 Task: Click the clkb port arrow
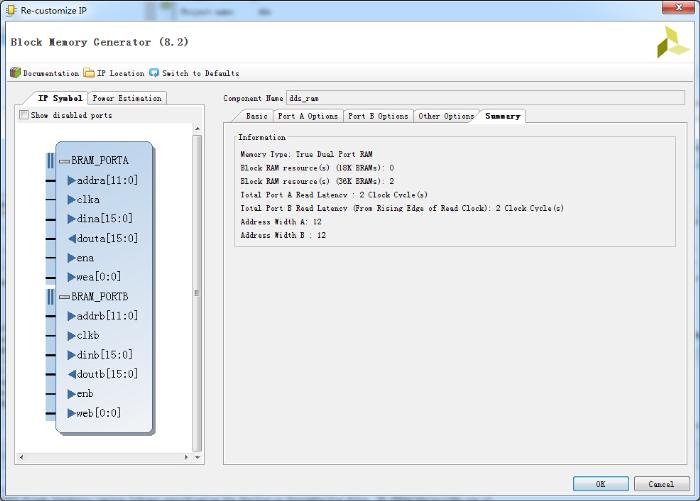coord(71,335)
